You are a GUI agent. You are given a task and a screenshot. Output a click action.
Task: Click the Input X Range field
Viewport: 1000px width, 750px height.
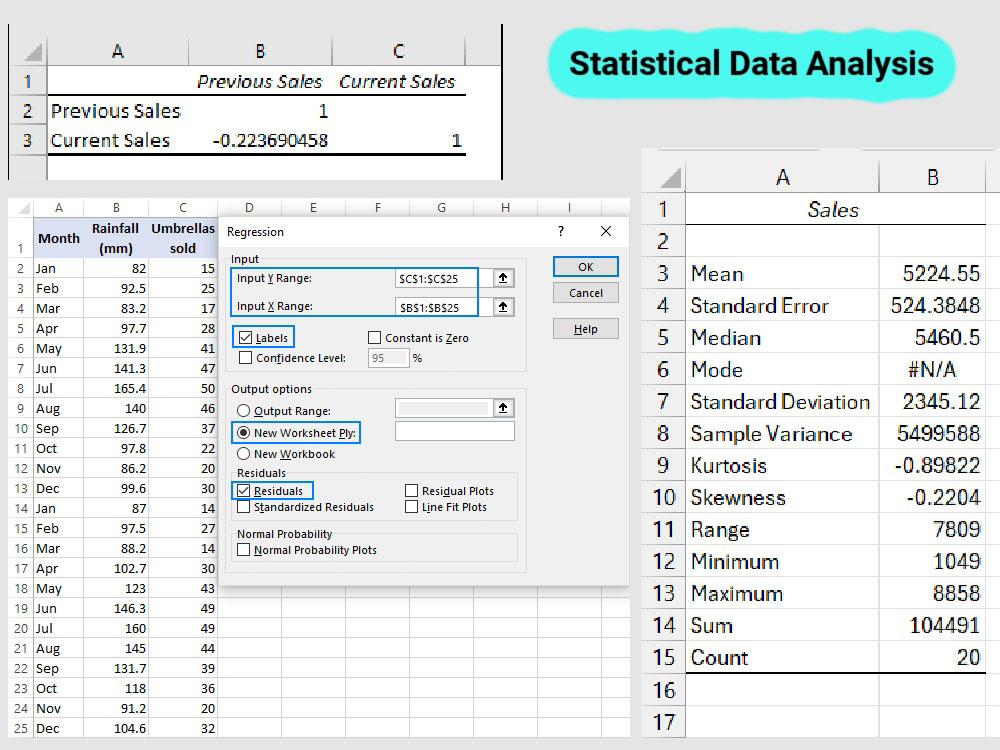pyautogui.click(x=443, y=307)
